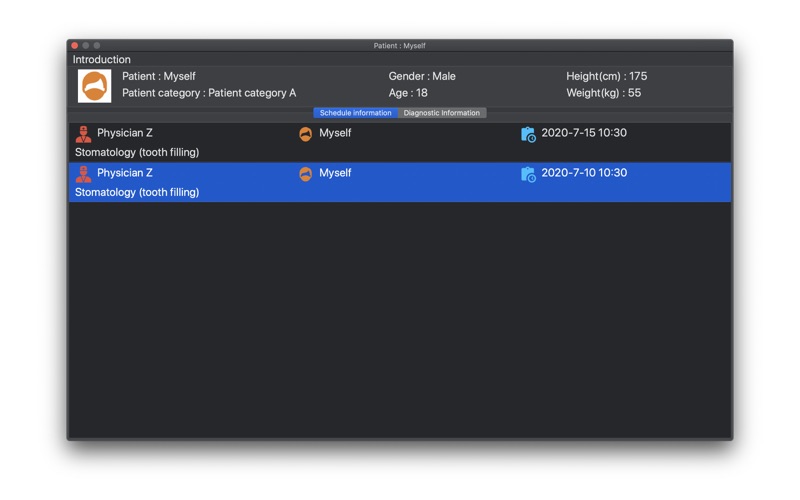The width and height of the screenshot is (800, 500).
Task: Click the schedule clock icon beside 2020-7-10
Action: click(x=528, y=174)
